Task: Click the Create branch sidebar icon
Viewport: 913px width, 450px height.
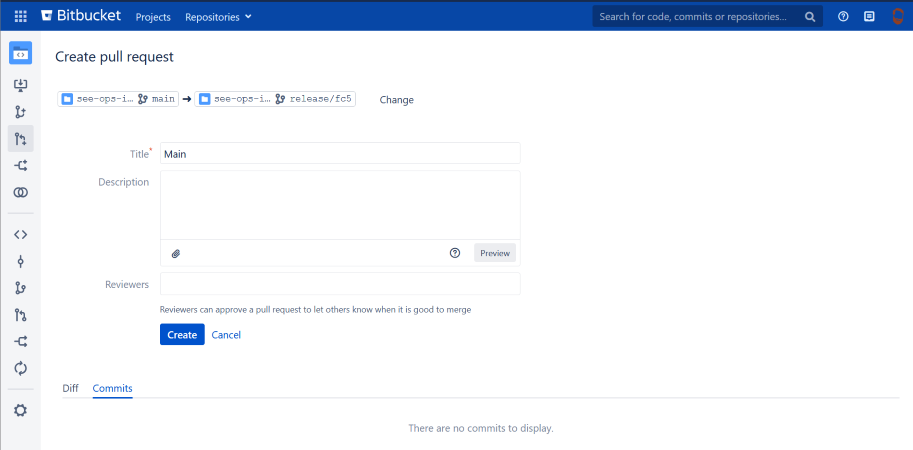Action: tap(20, 112)
